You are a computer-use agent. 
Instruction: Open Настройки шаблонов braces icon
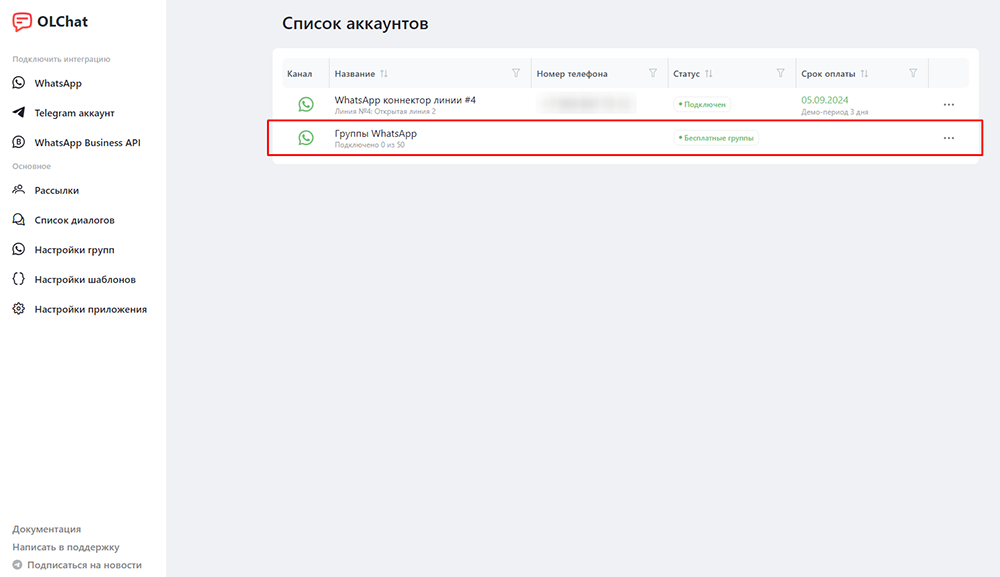click(18, 279)
